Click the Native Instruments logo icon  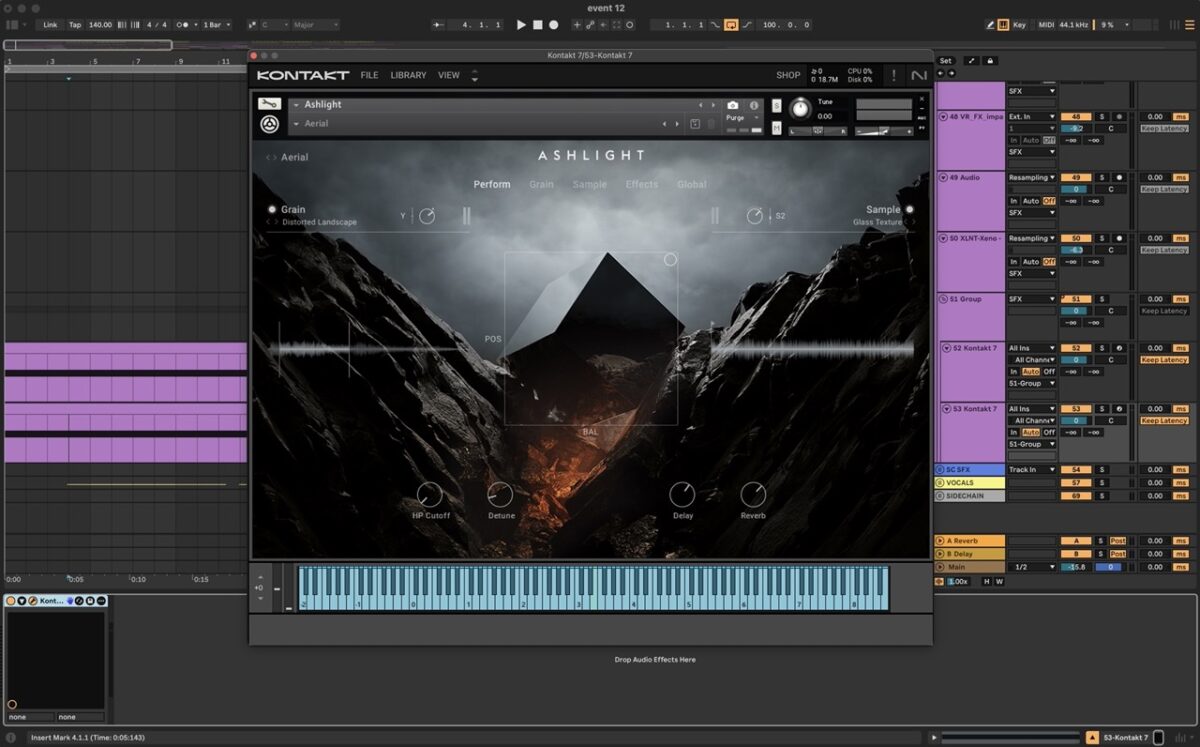point(918,75)
